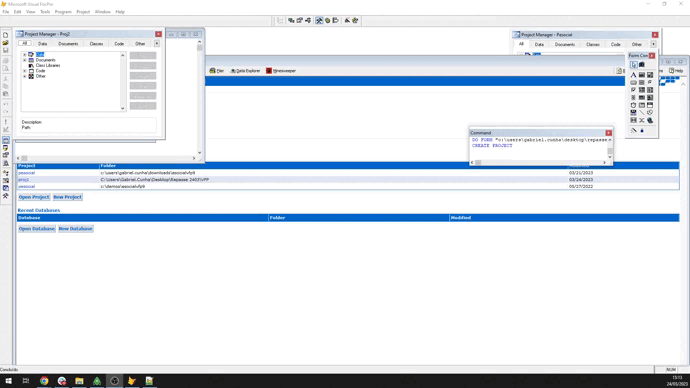The height and width of the screenshot is (388, 690).
Task: Open the Tools menu
Action: coord(45,12)
